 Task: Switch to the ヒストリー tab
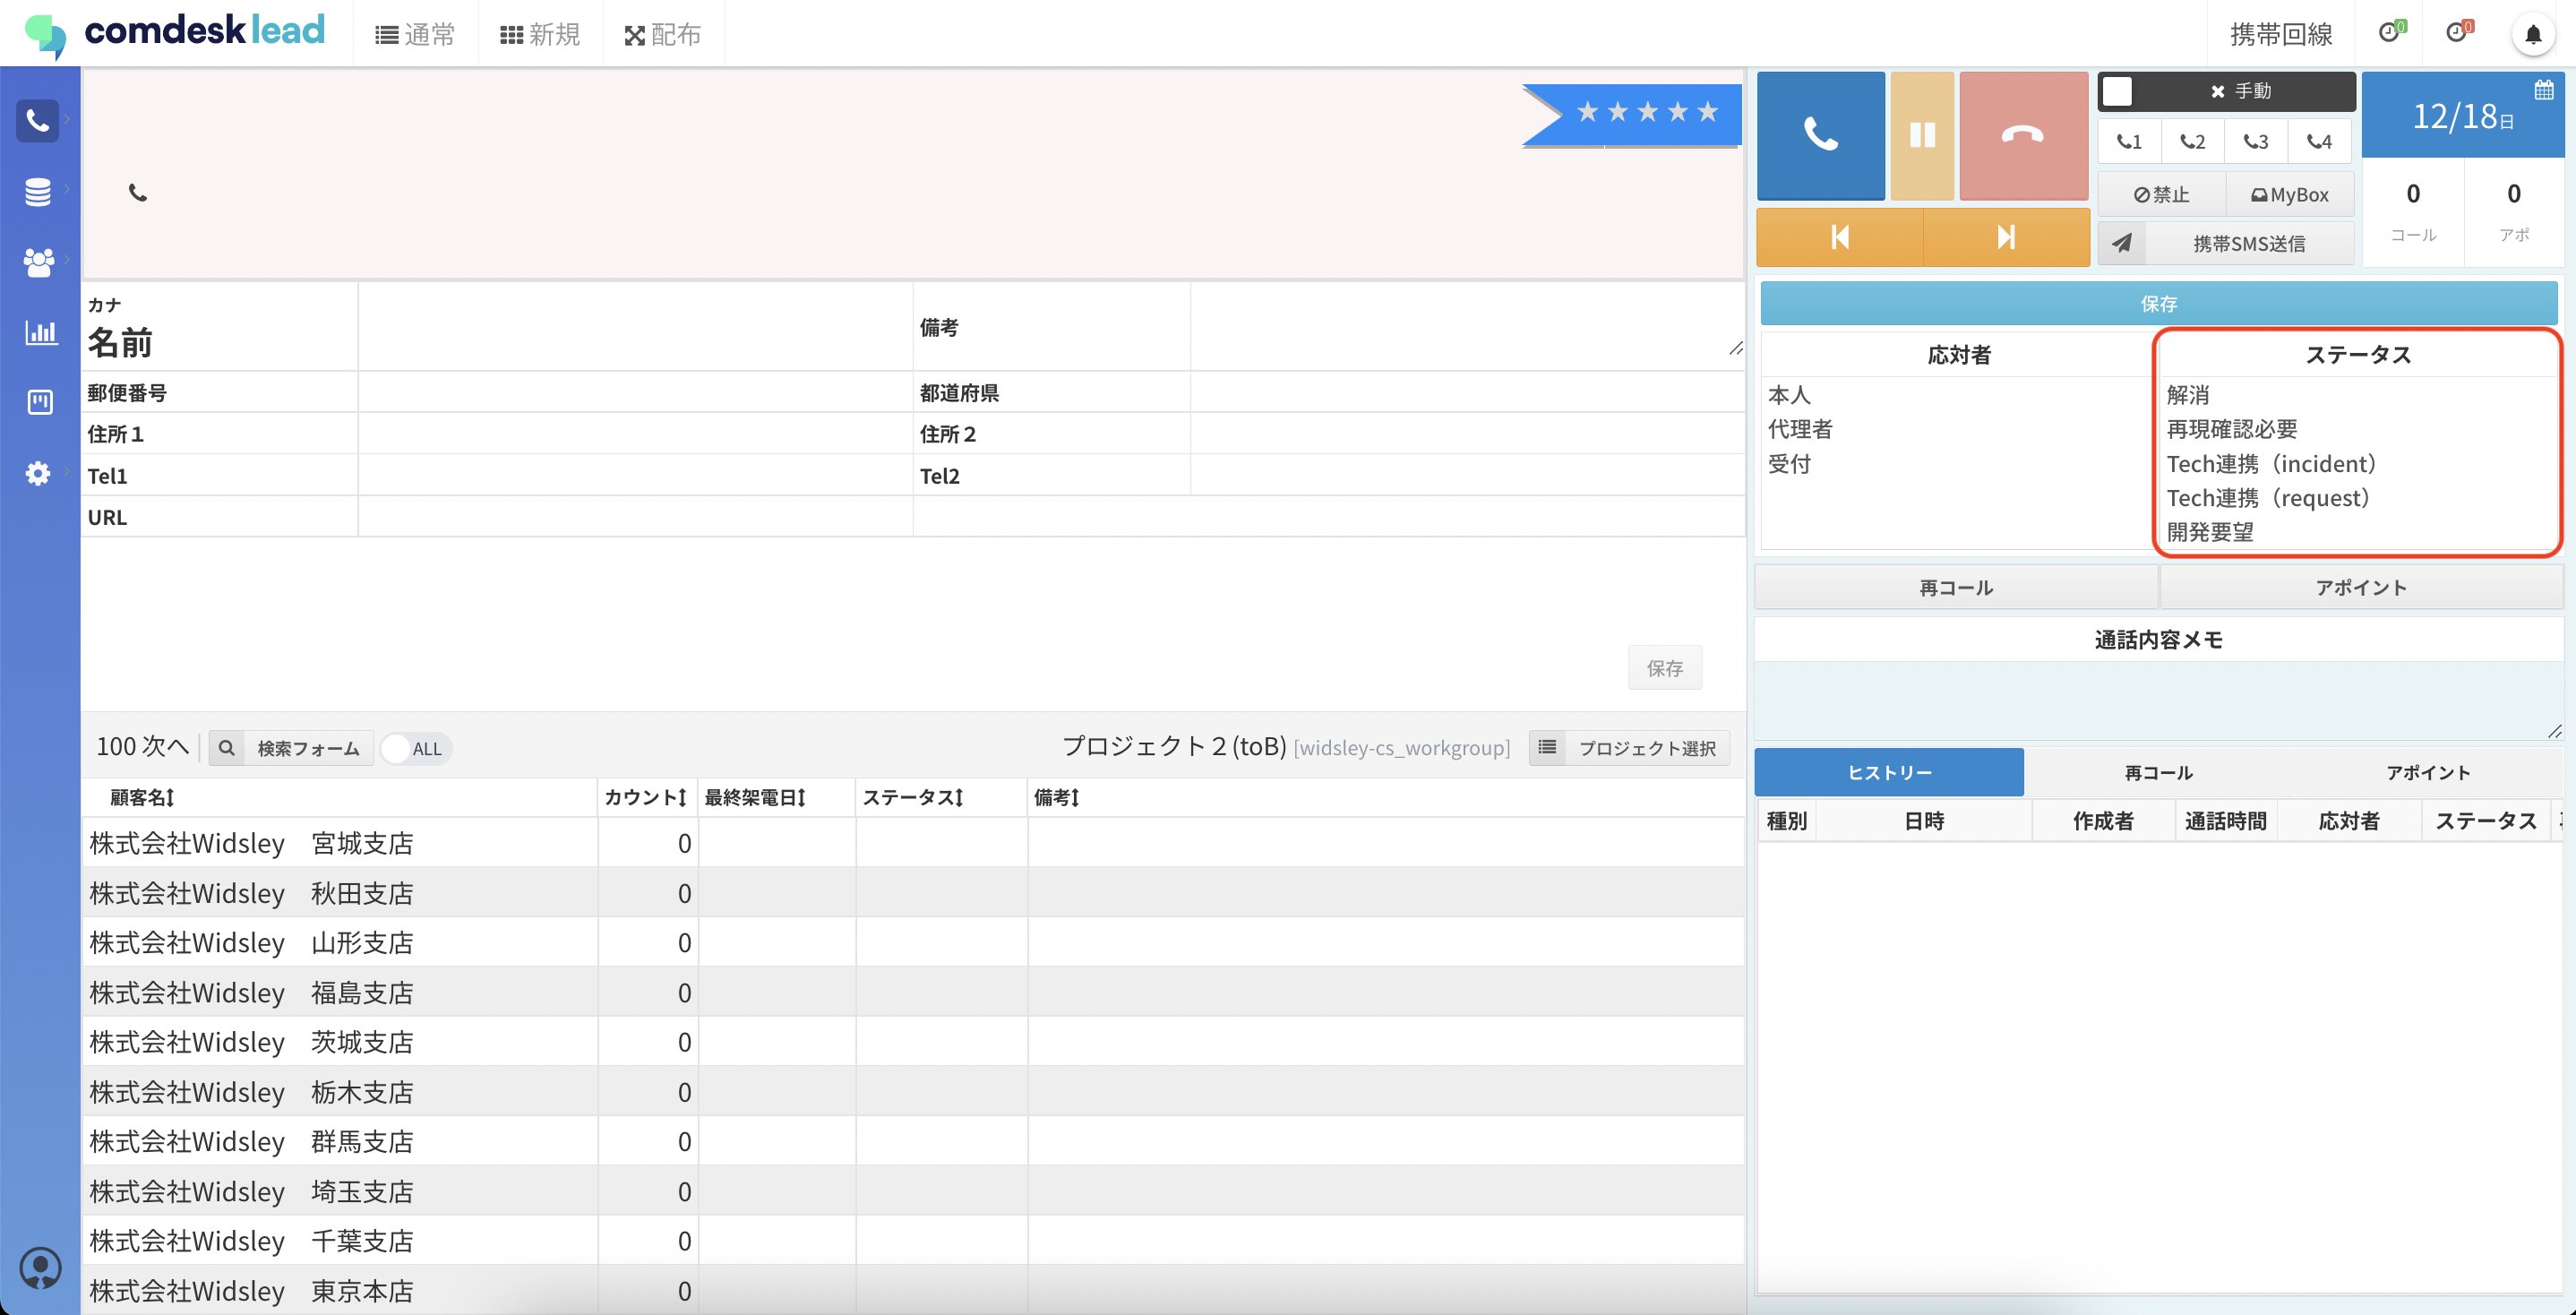[x=1888, y=772]
